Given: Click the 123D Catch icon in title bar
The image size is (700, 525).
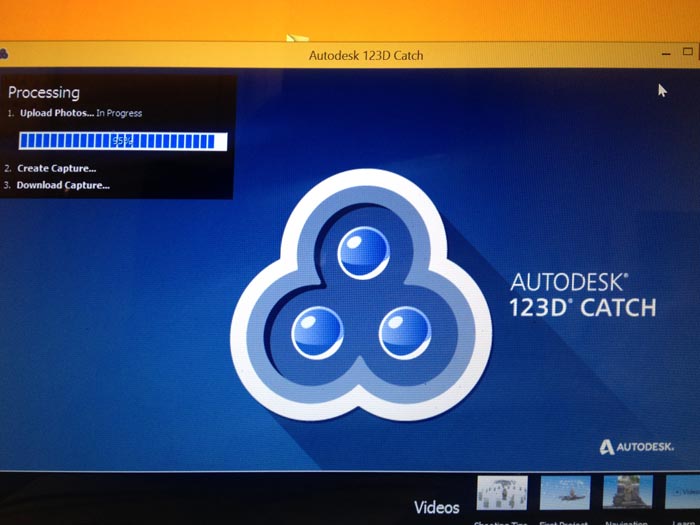Looking at the screenshot, I should click(x=4, y=55).
